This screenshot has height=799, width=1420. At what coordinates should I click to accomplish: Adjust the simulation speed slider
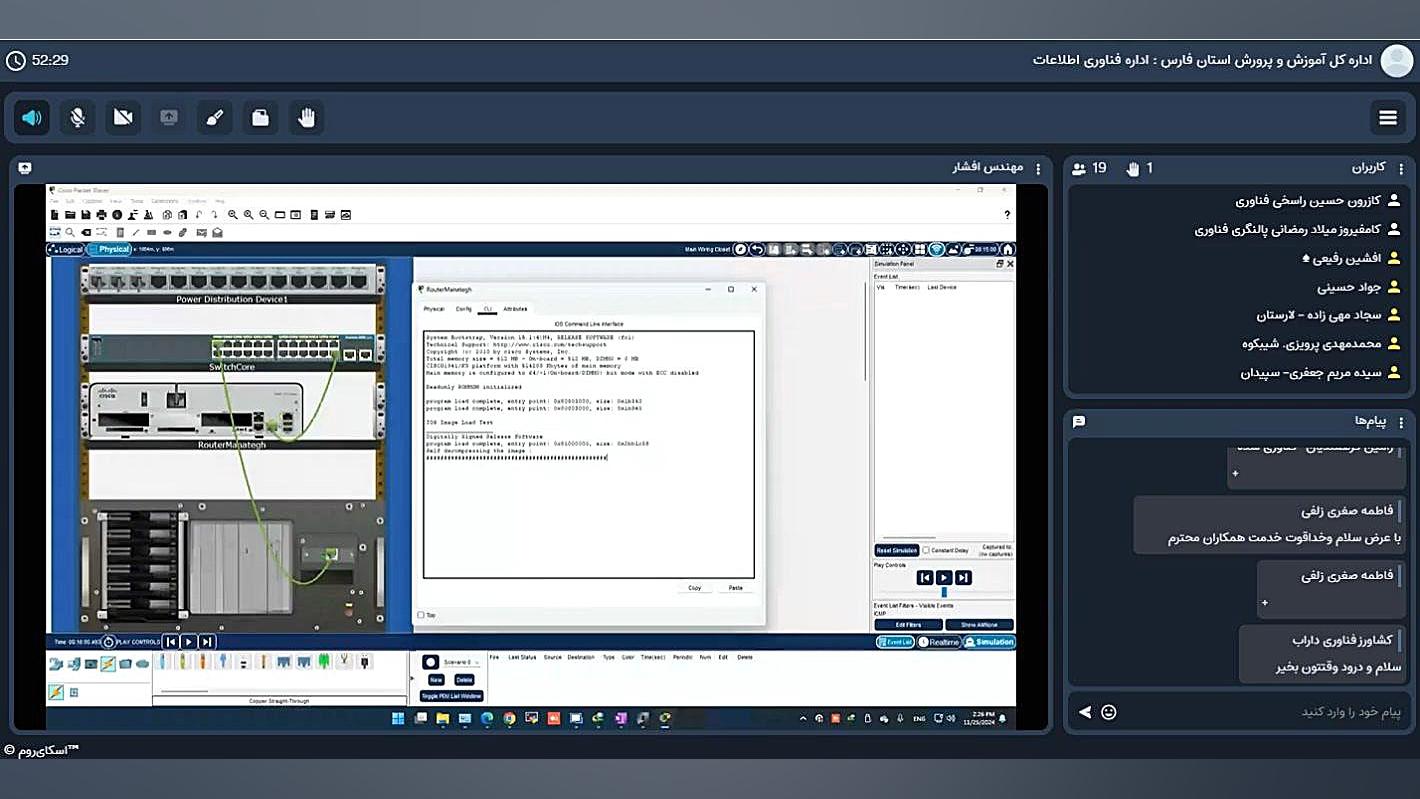pos(944,592)
